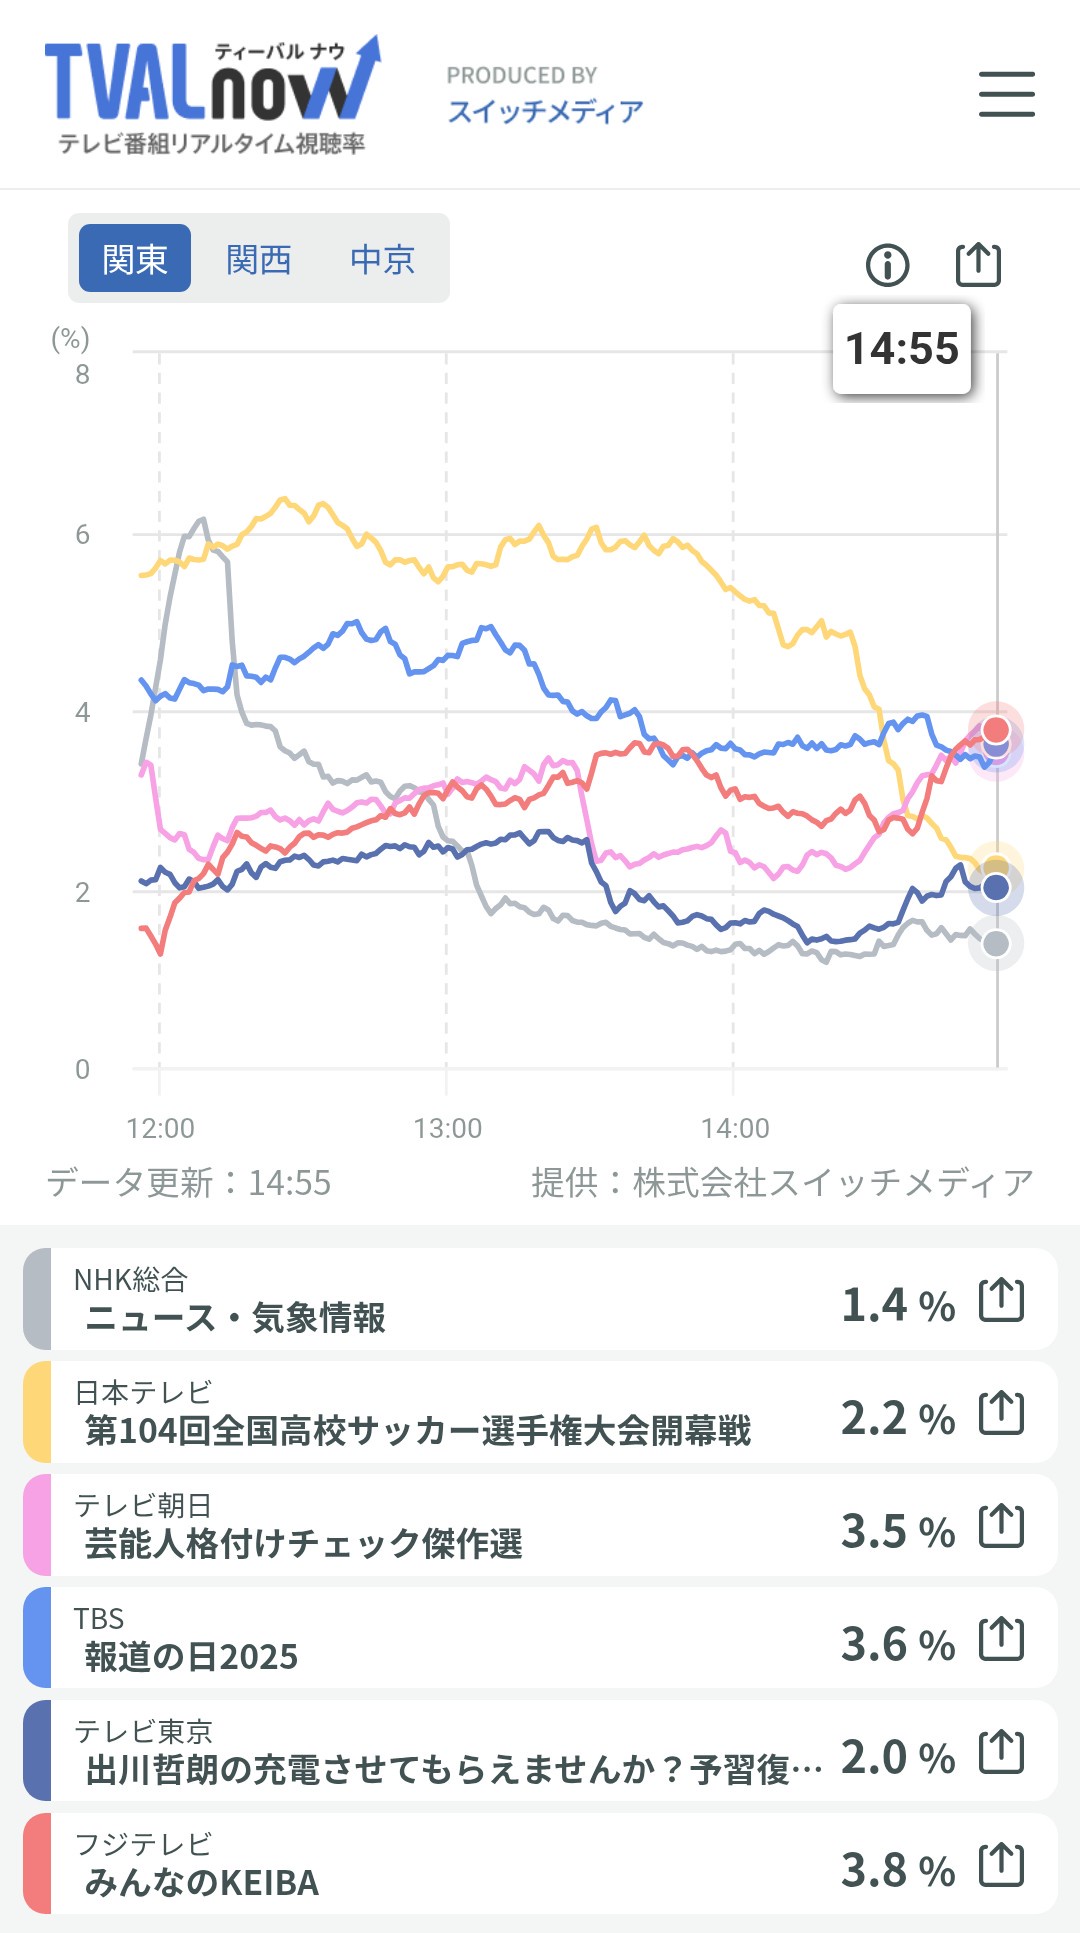Click the red フジテレビ chart data point

pyautogui.click(x=996, y=729)
